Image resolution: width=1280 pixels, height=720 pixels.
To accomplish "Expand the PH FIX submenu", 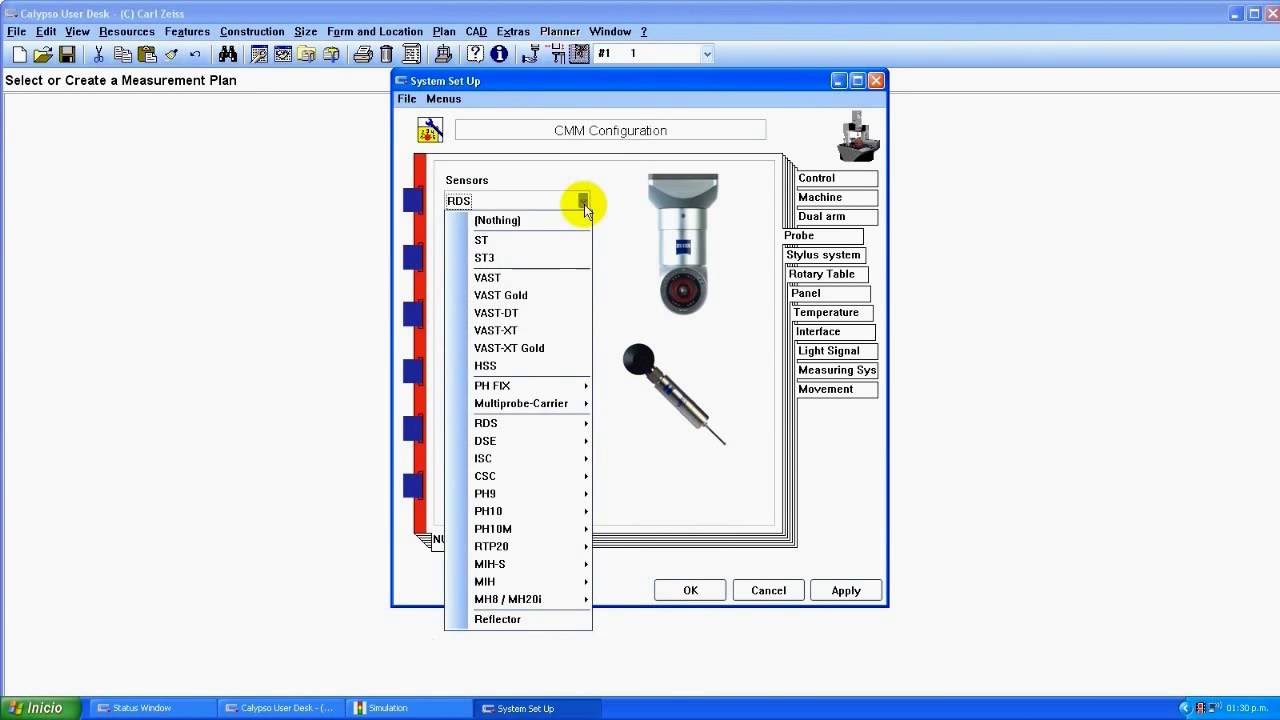I will coord(530,386).
